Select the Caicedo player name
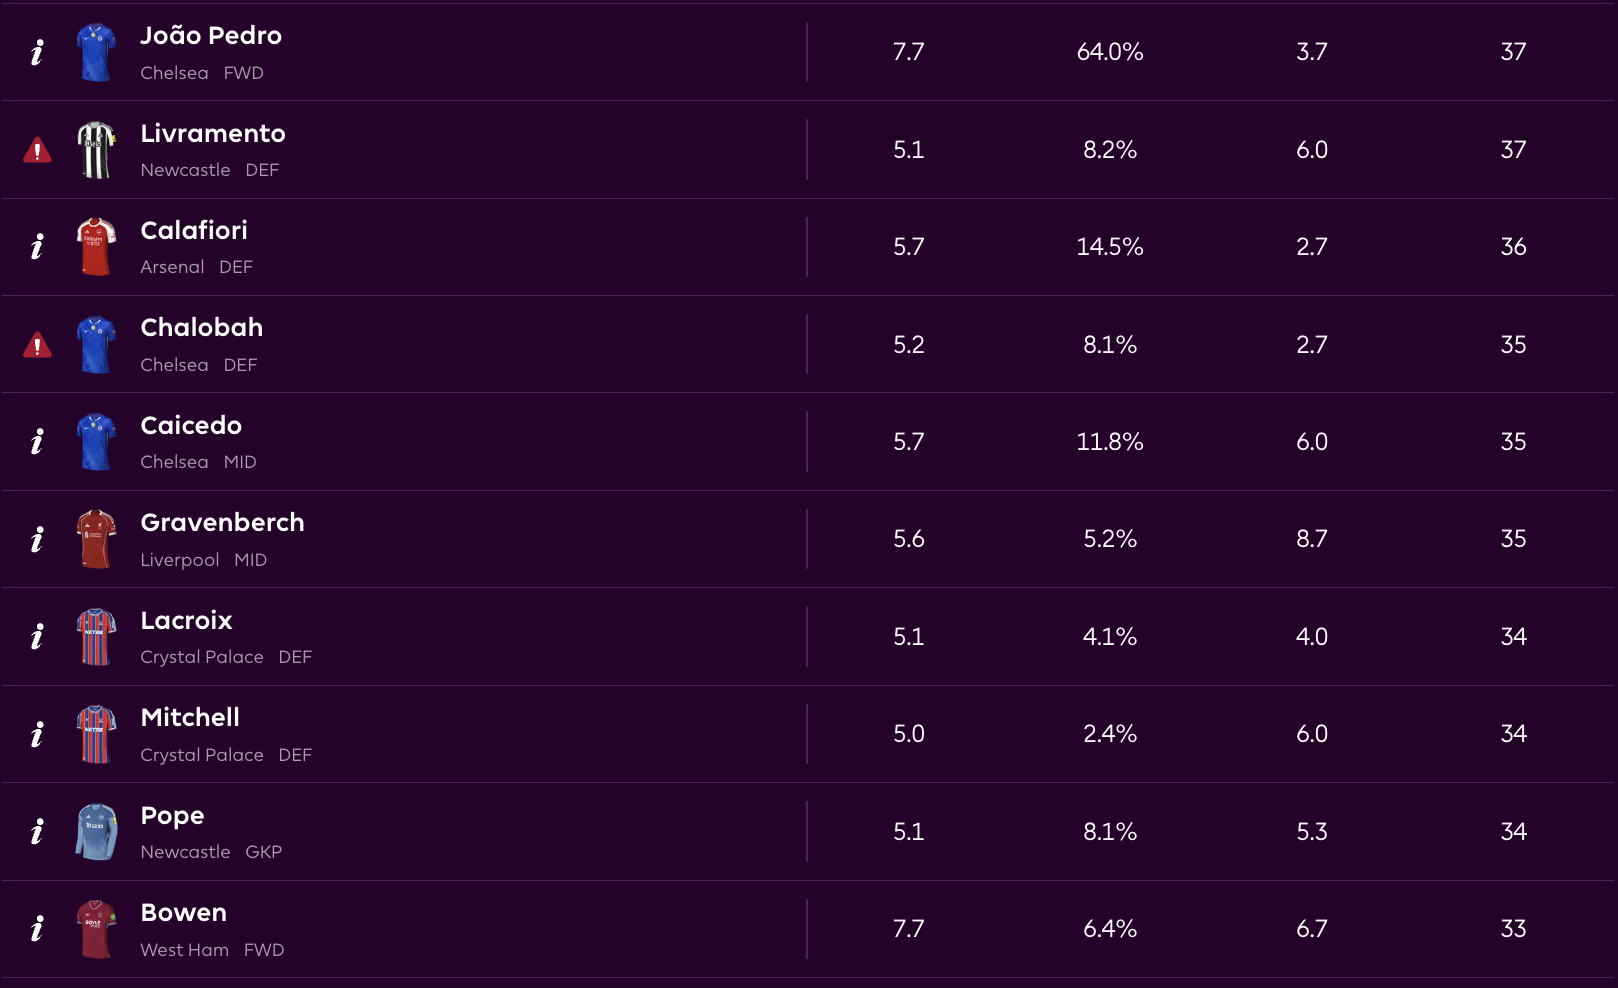 point(191,426)
